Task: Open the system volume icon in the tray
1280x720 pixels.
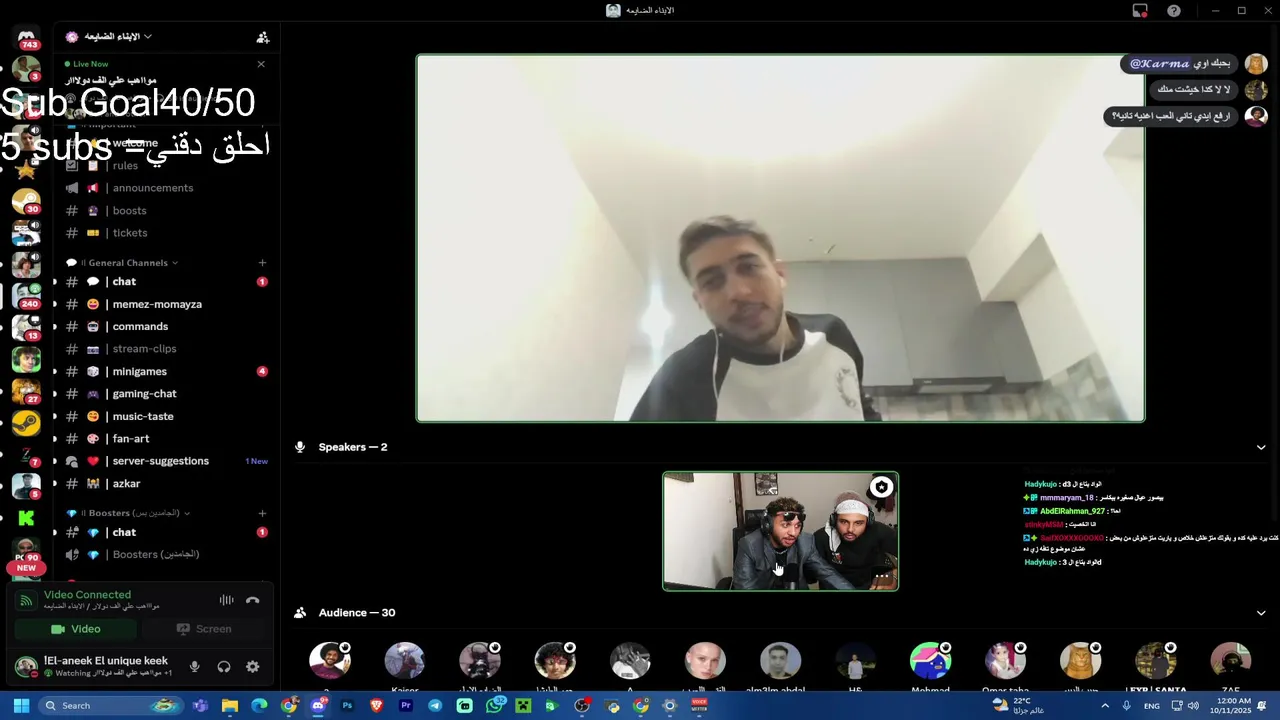Action: click(1192, 706)
